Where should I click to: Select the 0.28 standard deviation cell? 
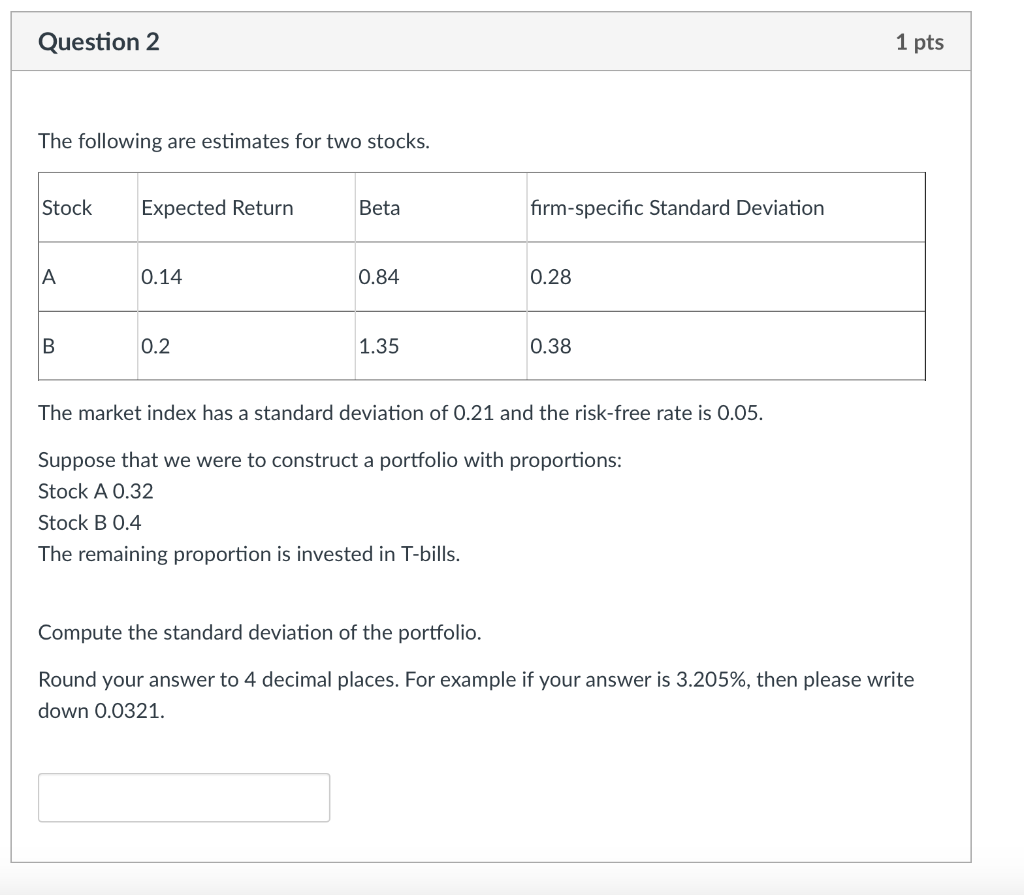(x=551, y=277)
